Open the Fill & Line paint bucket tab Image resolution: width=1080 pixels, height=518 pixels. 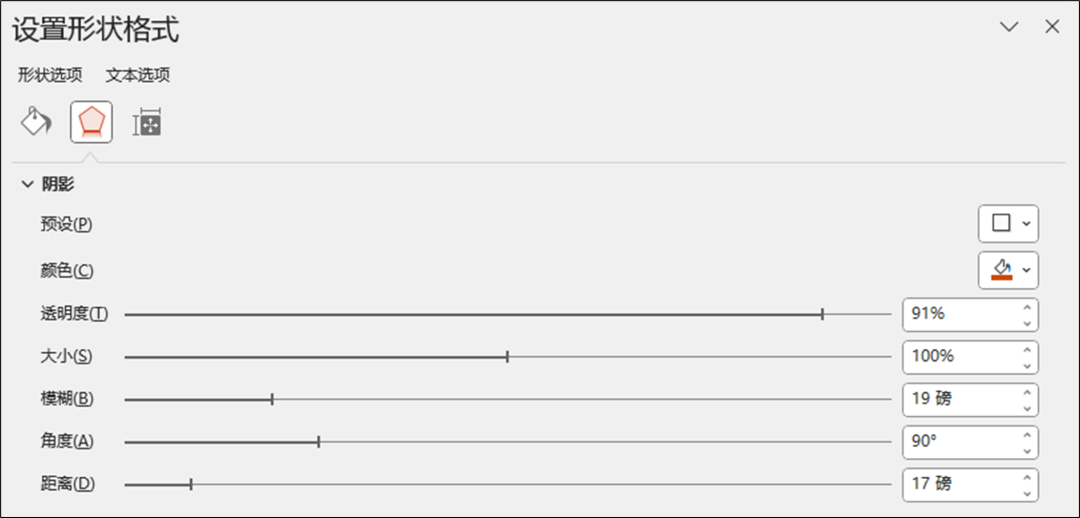click(36, 122)
